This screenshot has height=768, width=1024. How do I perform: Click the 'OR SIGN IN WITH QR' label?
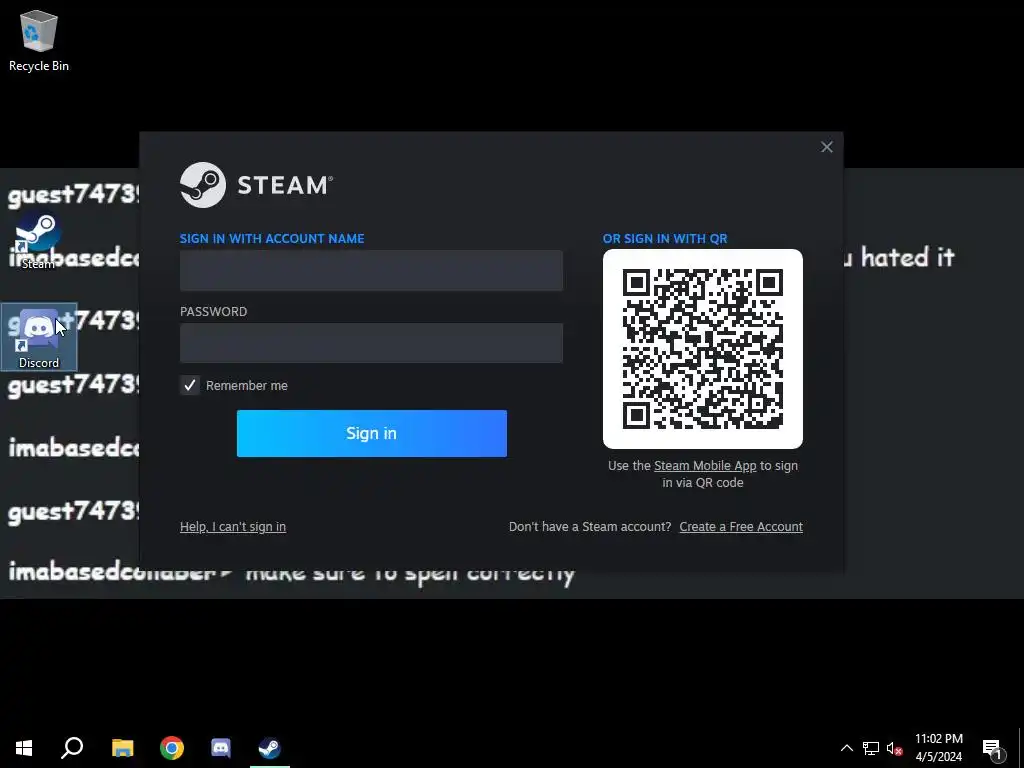[x=665, y=238]
